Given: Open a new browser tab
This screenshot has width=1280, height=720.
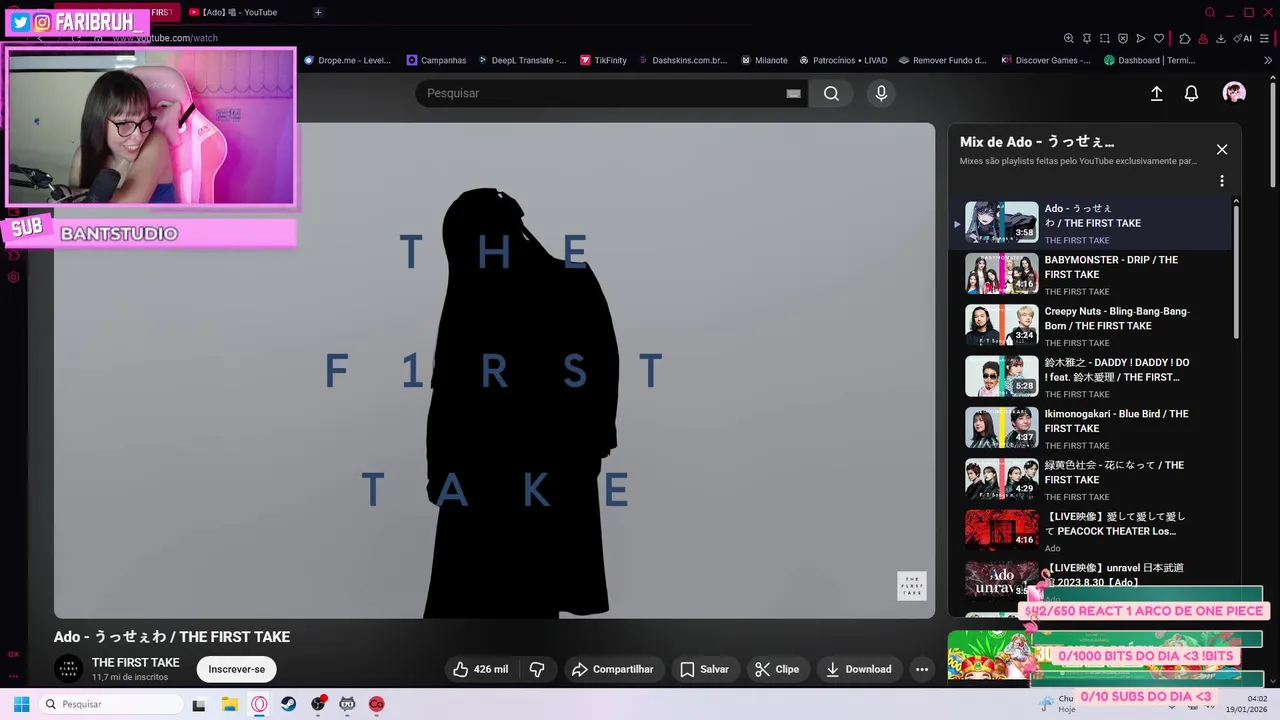Looking at the screenshot, I should click(318, 12).
